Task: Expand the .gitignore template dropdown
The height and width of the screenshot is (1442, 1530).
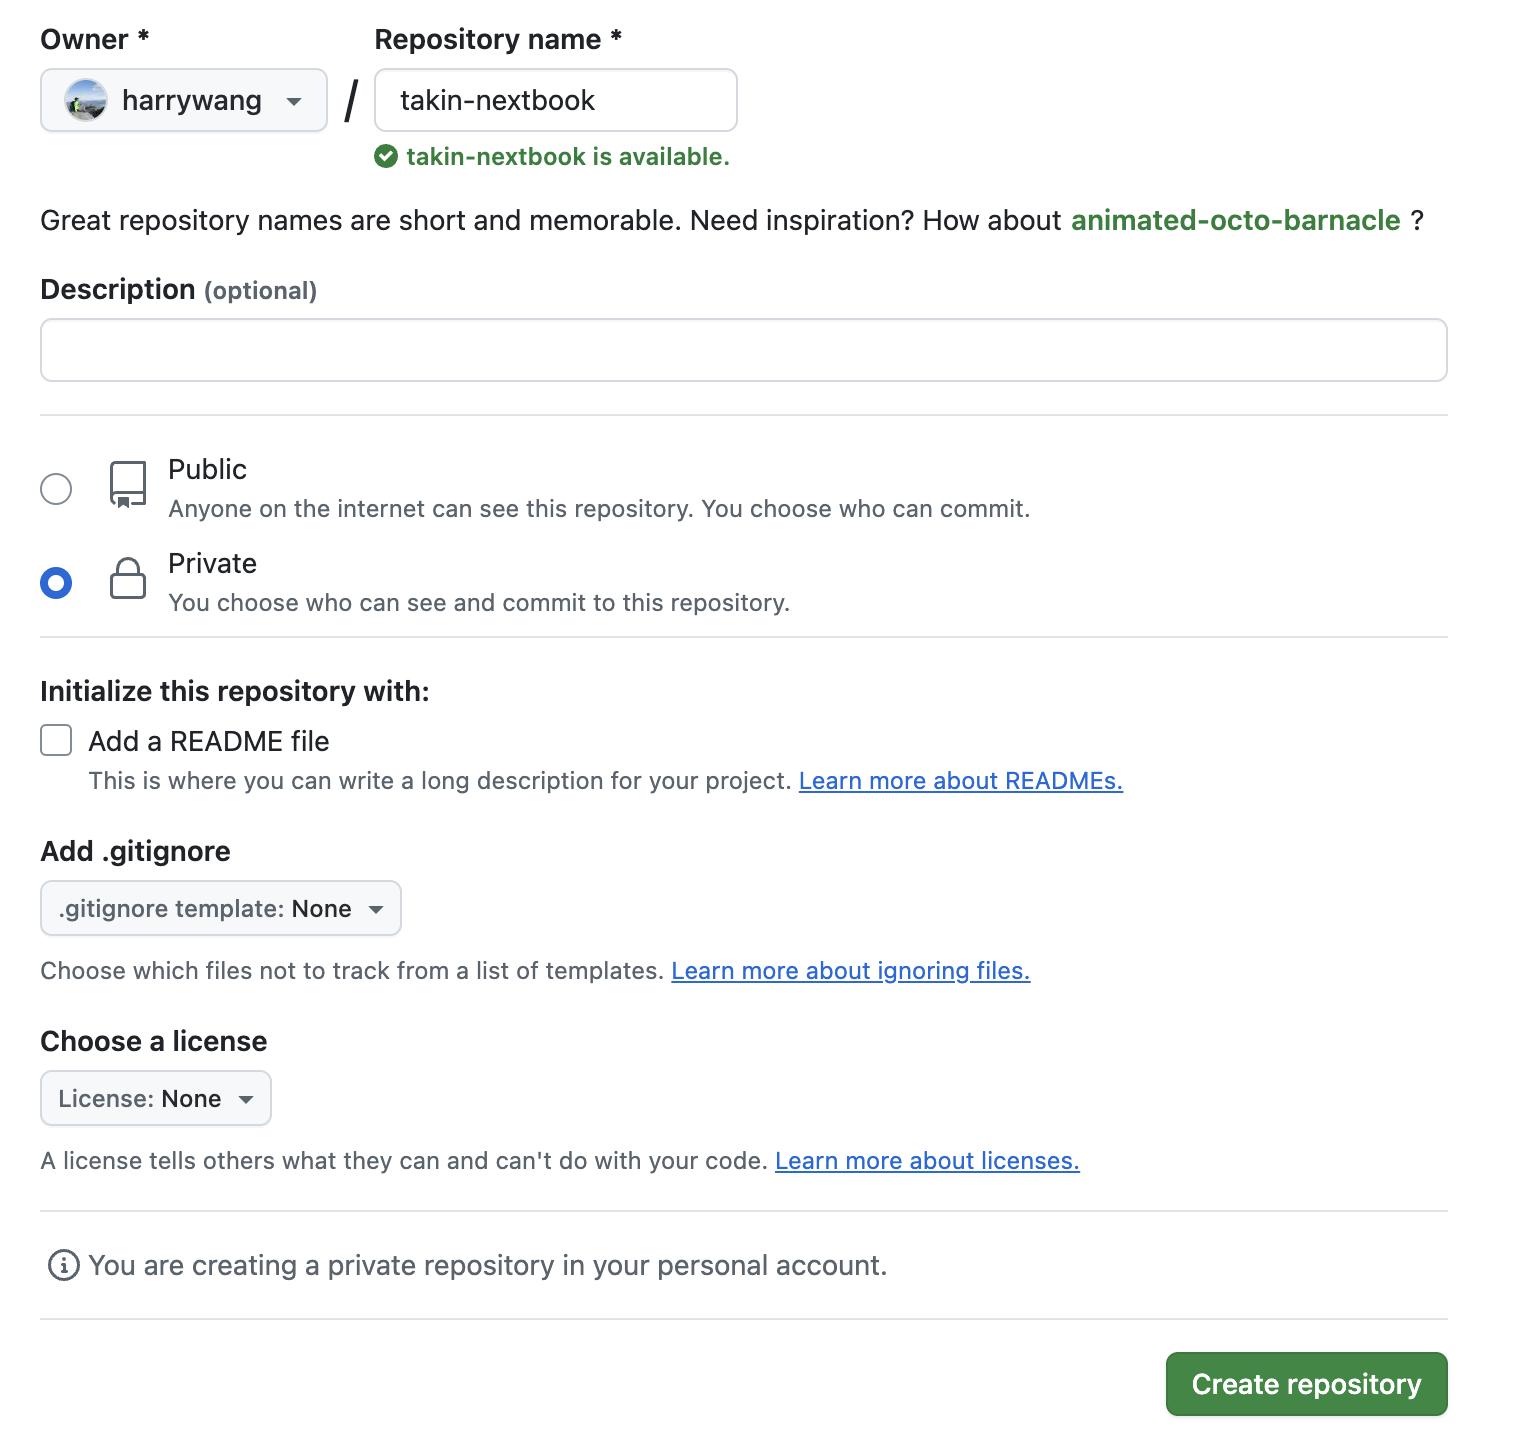Action: click(220, 908)
